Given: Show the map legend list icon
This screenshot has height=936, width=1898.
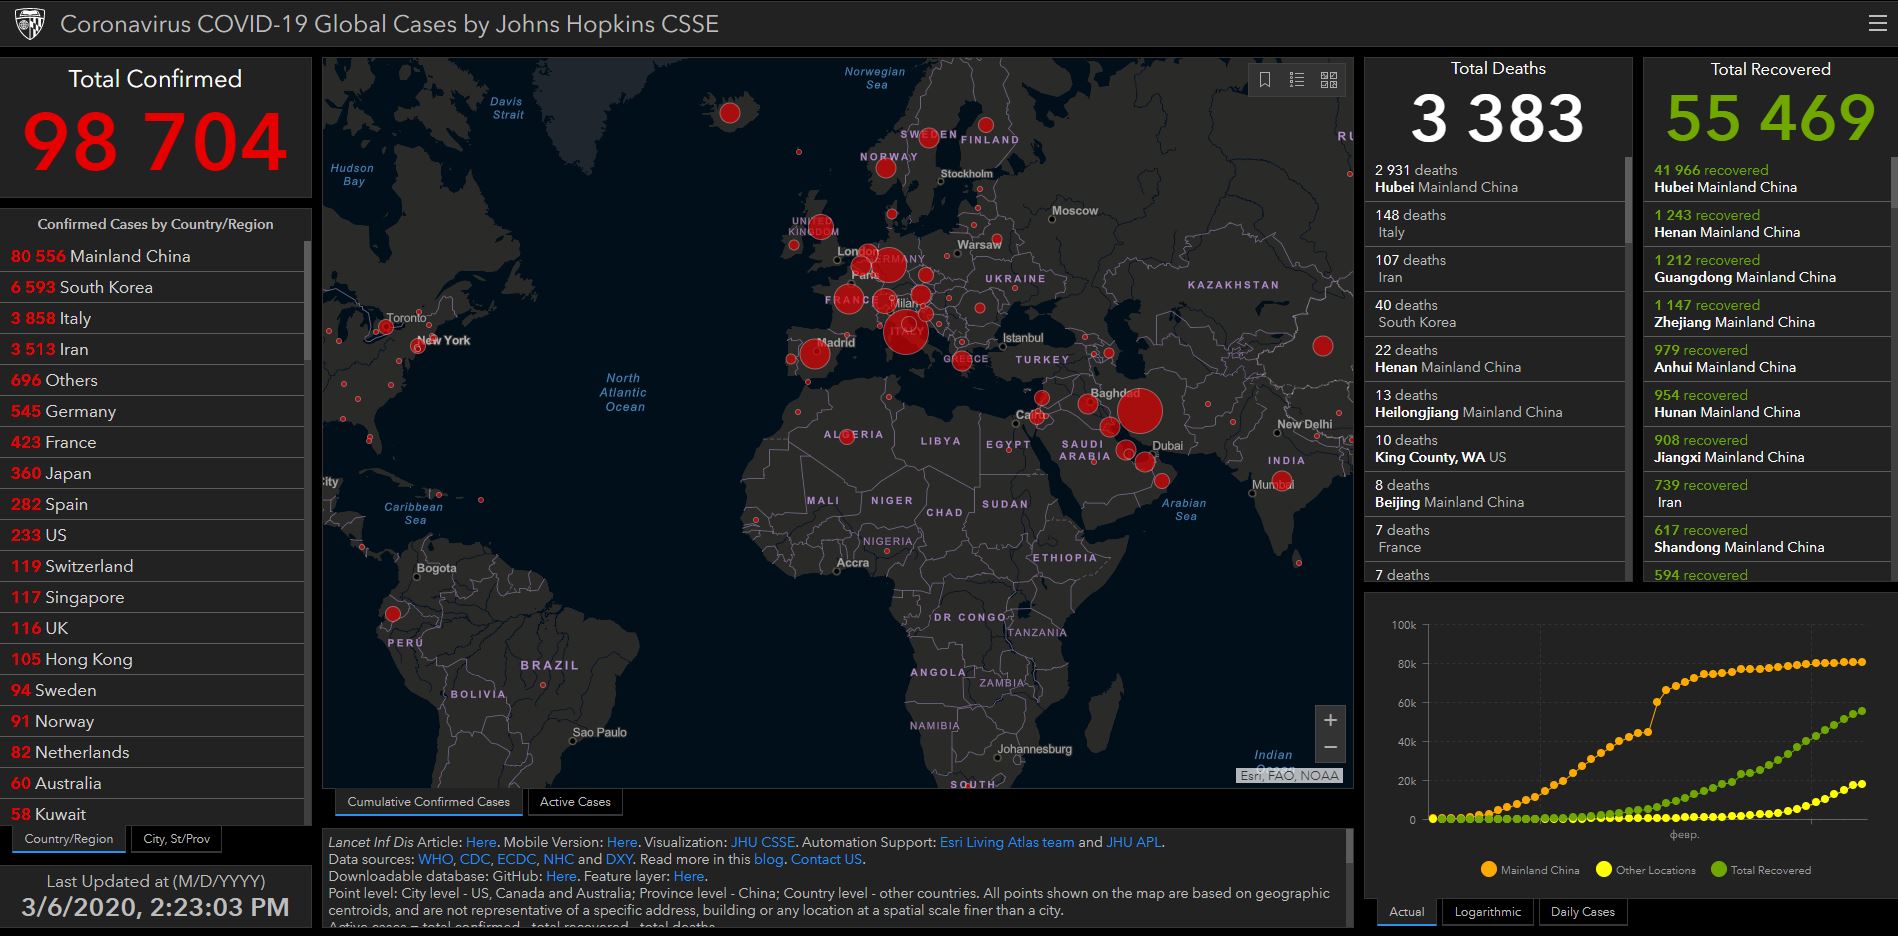Looking at the screenshot, I should coord(1297,80).
